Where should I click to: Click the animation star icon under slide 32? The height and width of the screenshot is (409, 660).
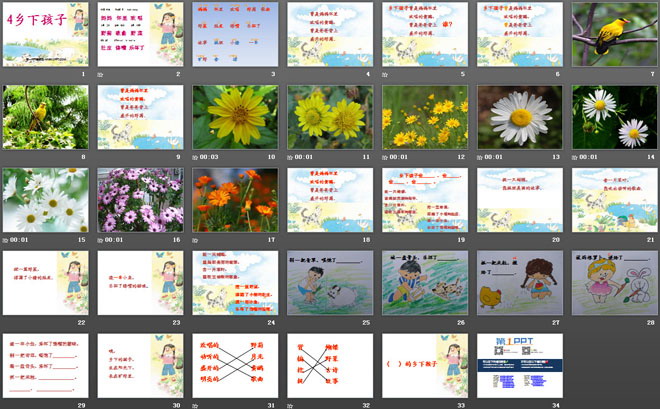click(x=290, y=405)
